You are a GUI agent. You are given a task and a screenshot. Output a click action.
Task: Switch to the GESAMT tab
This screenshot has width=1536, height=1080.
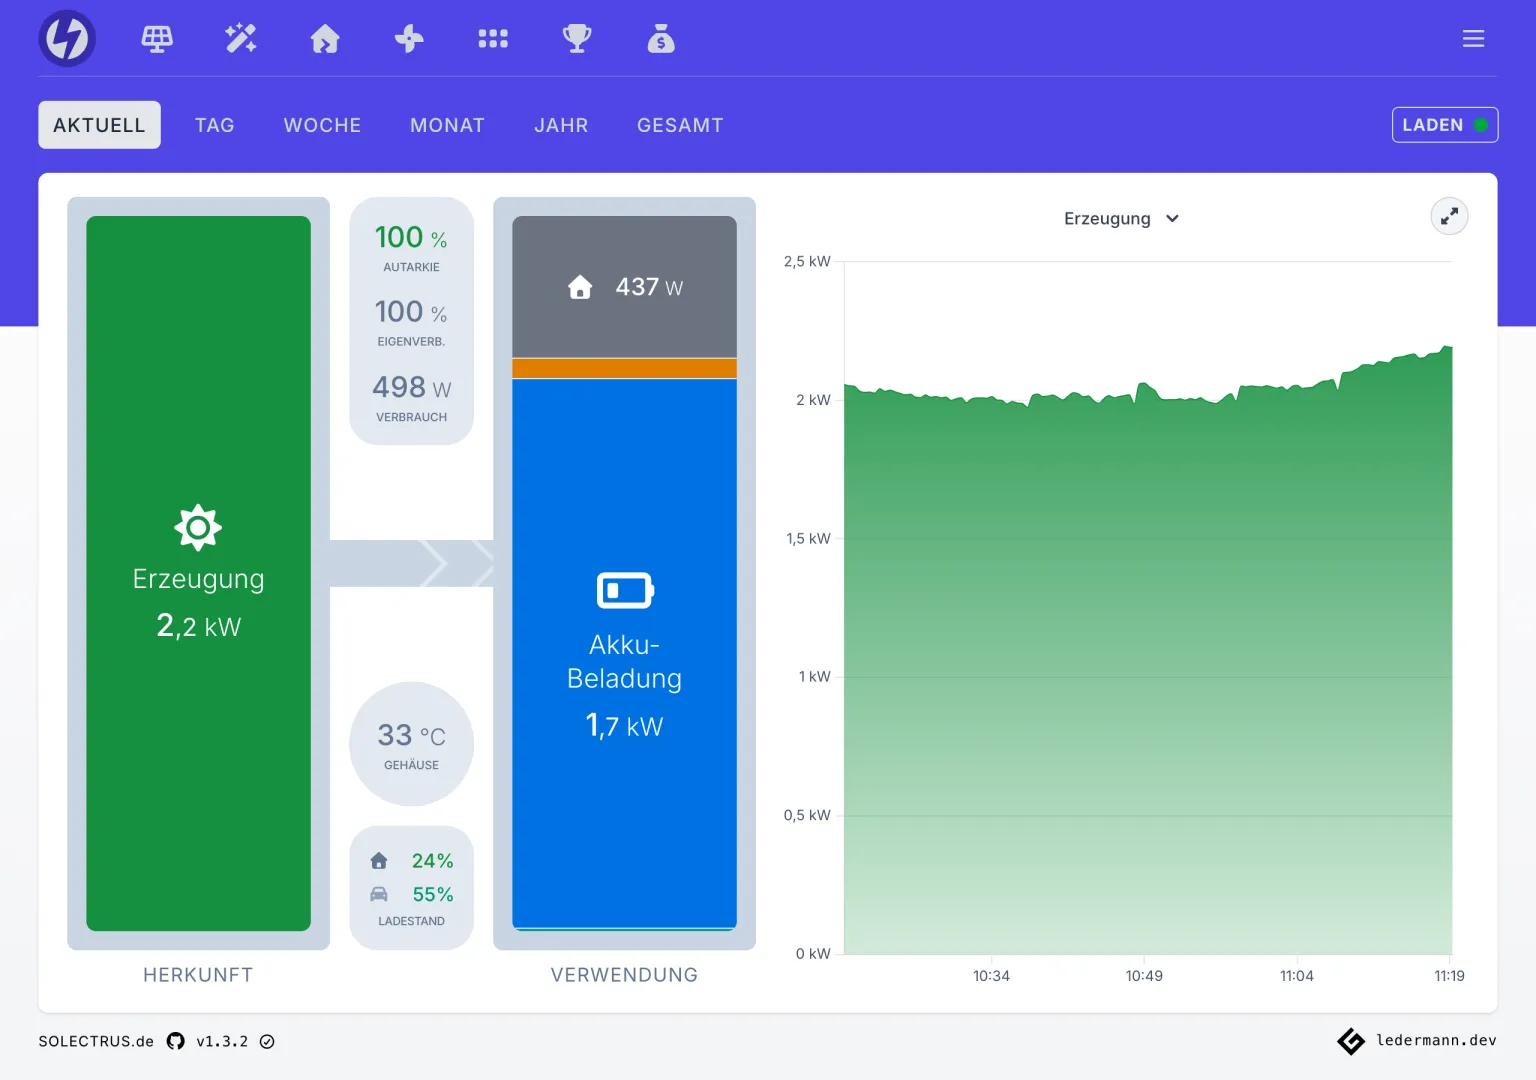tap(680, 125)
